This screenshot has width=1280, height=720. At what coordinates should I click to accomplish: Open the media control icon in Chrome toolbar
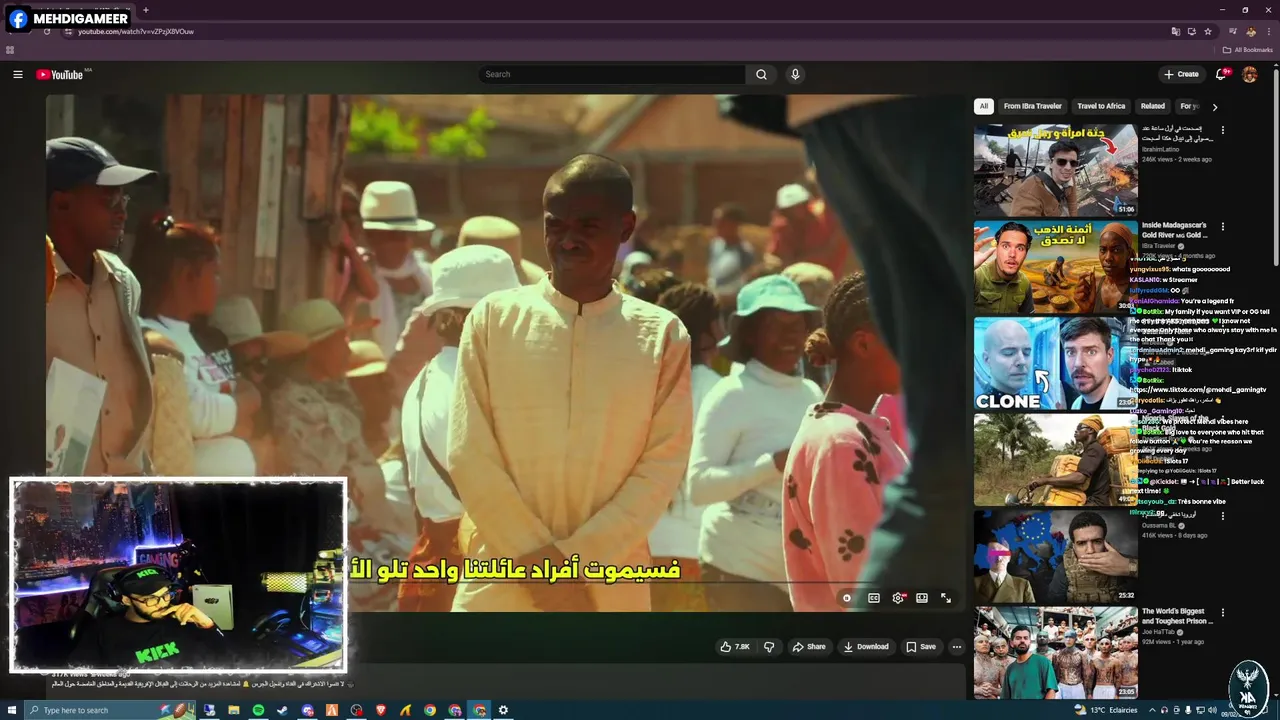click(x=1232, y=31)
